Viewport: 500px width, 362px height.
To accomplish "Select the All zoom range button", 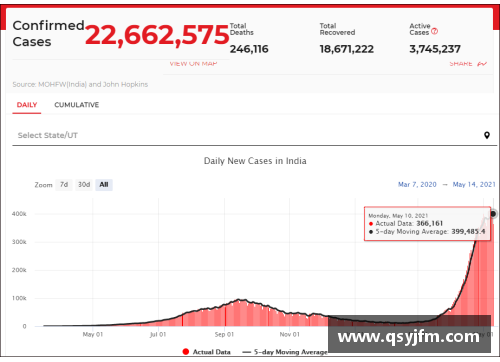I will (x=104, y=185).
